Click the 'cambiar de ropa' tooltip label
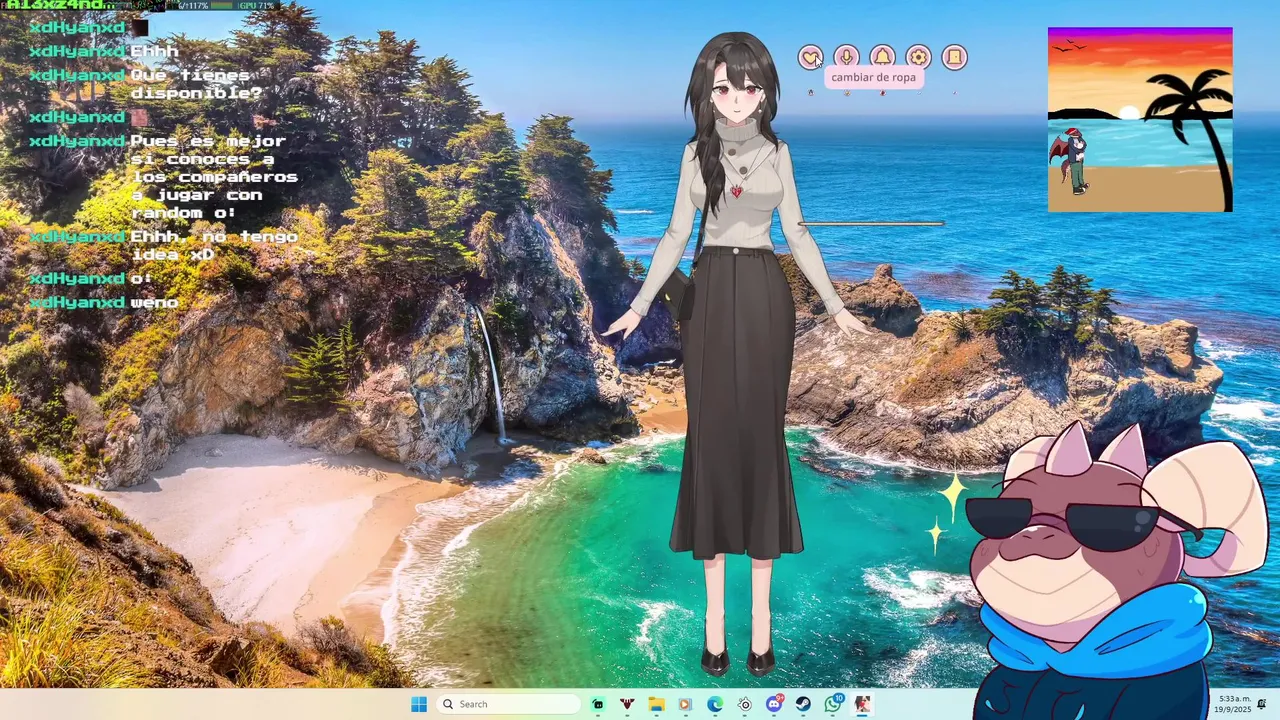Viewport: 1280px width, 720px height. [x=873, y=77]
